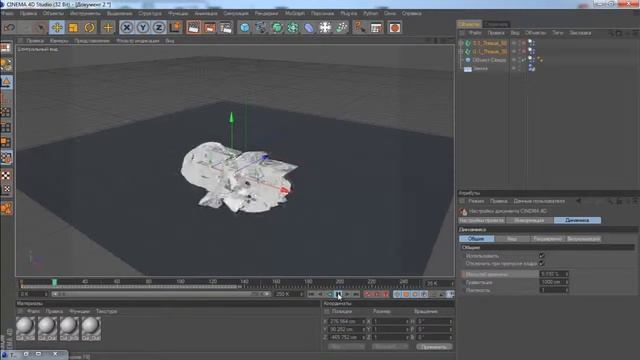Click the question mark cursor icon
The width and height of the screenshot is (640, 360).
(360, 27)
